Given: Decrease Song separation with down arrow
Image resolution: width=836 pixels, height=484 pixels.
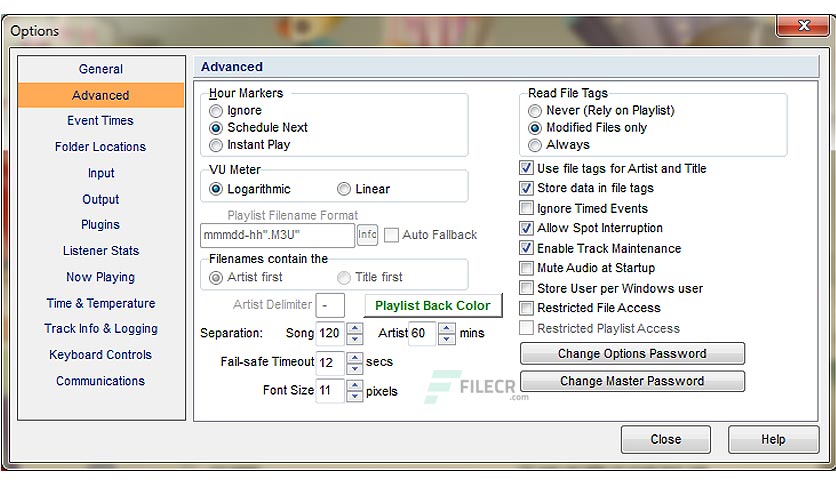Looking at the screenshot, I should click(355, 339).
